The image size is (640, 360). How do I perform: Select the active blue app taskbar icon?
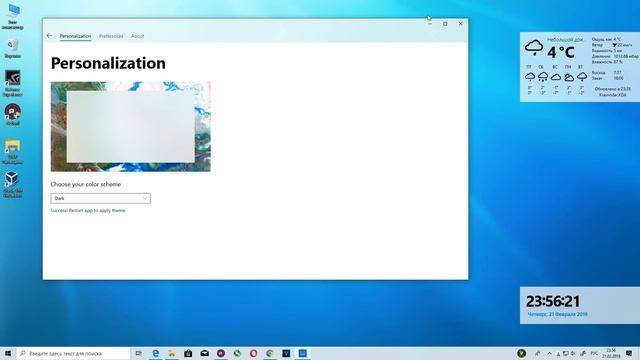click(x=302, y=353)
